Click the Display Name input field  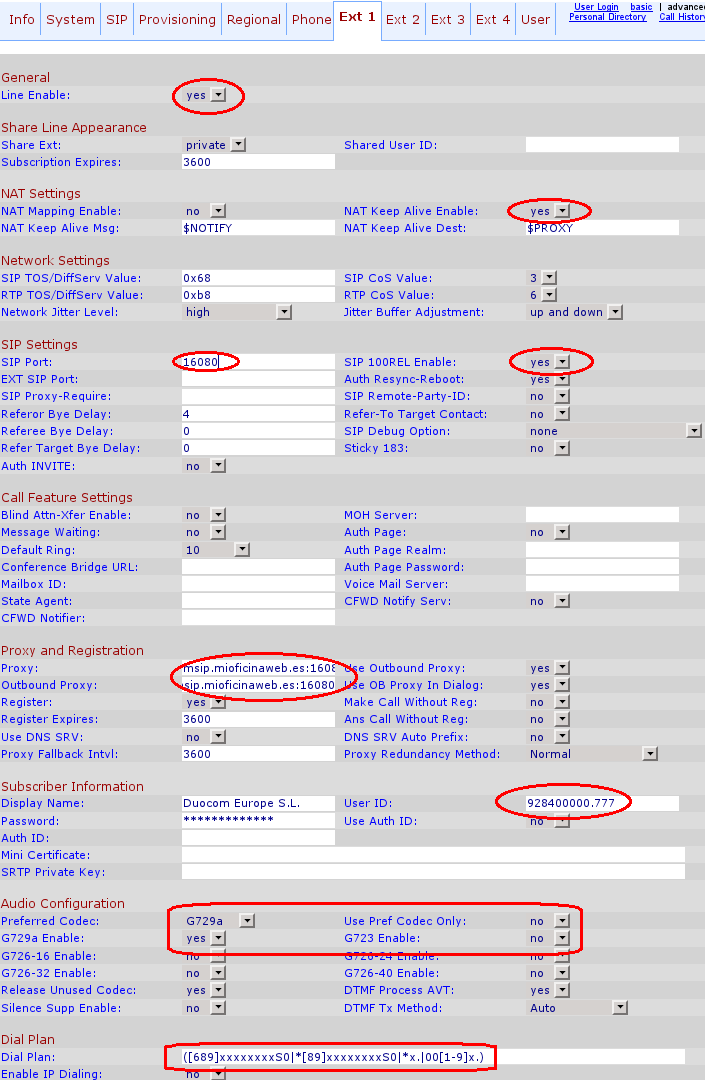tap(257, 804)
